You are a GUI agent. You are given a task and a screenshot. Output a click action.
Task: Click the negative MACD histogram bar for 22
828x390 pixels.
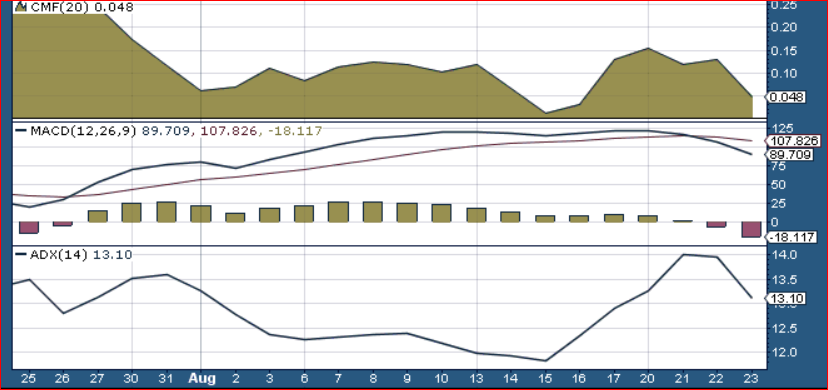click(x=717, y=224)
